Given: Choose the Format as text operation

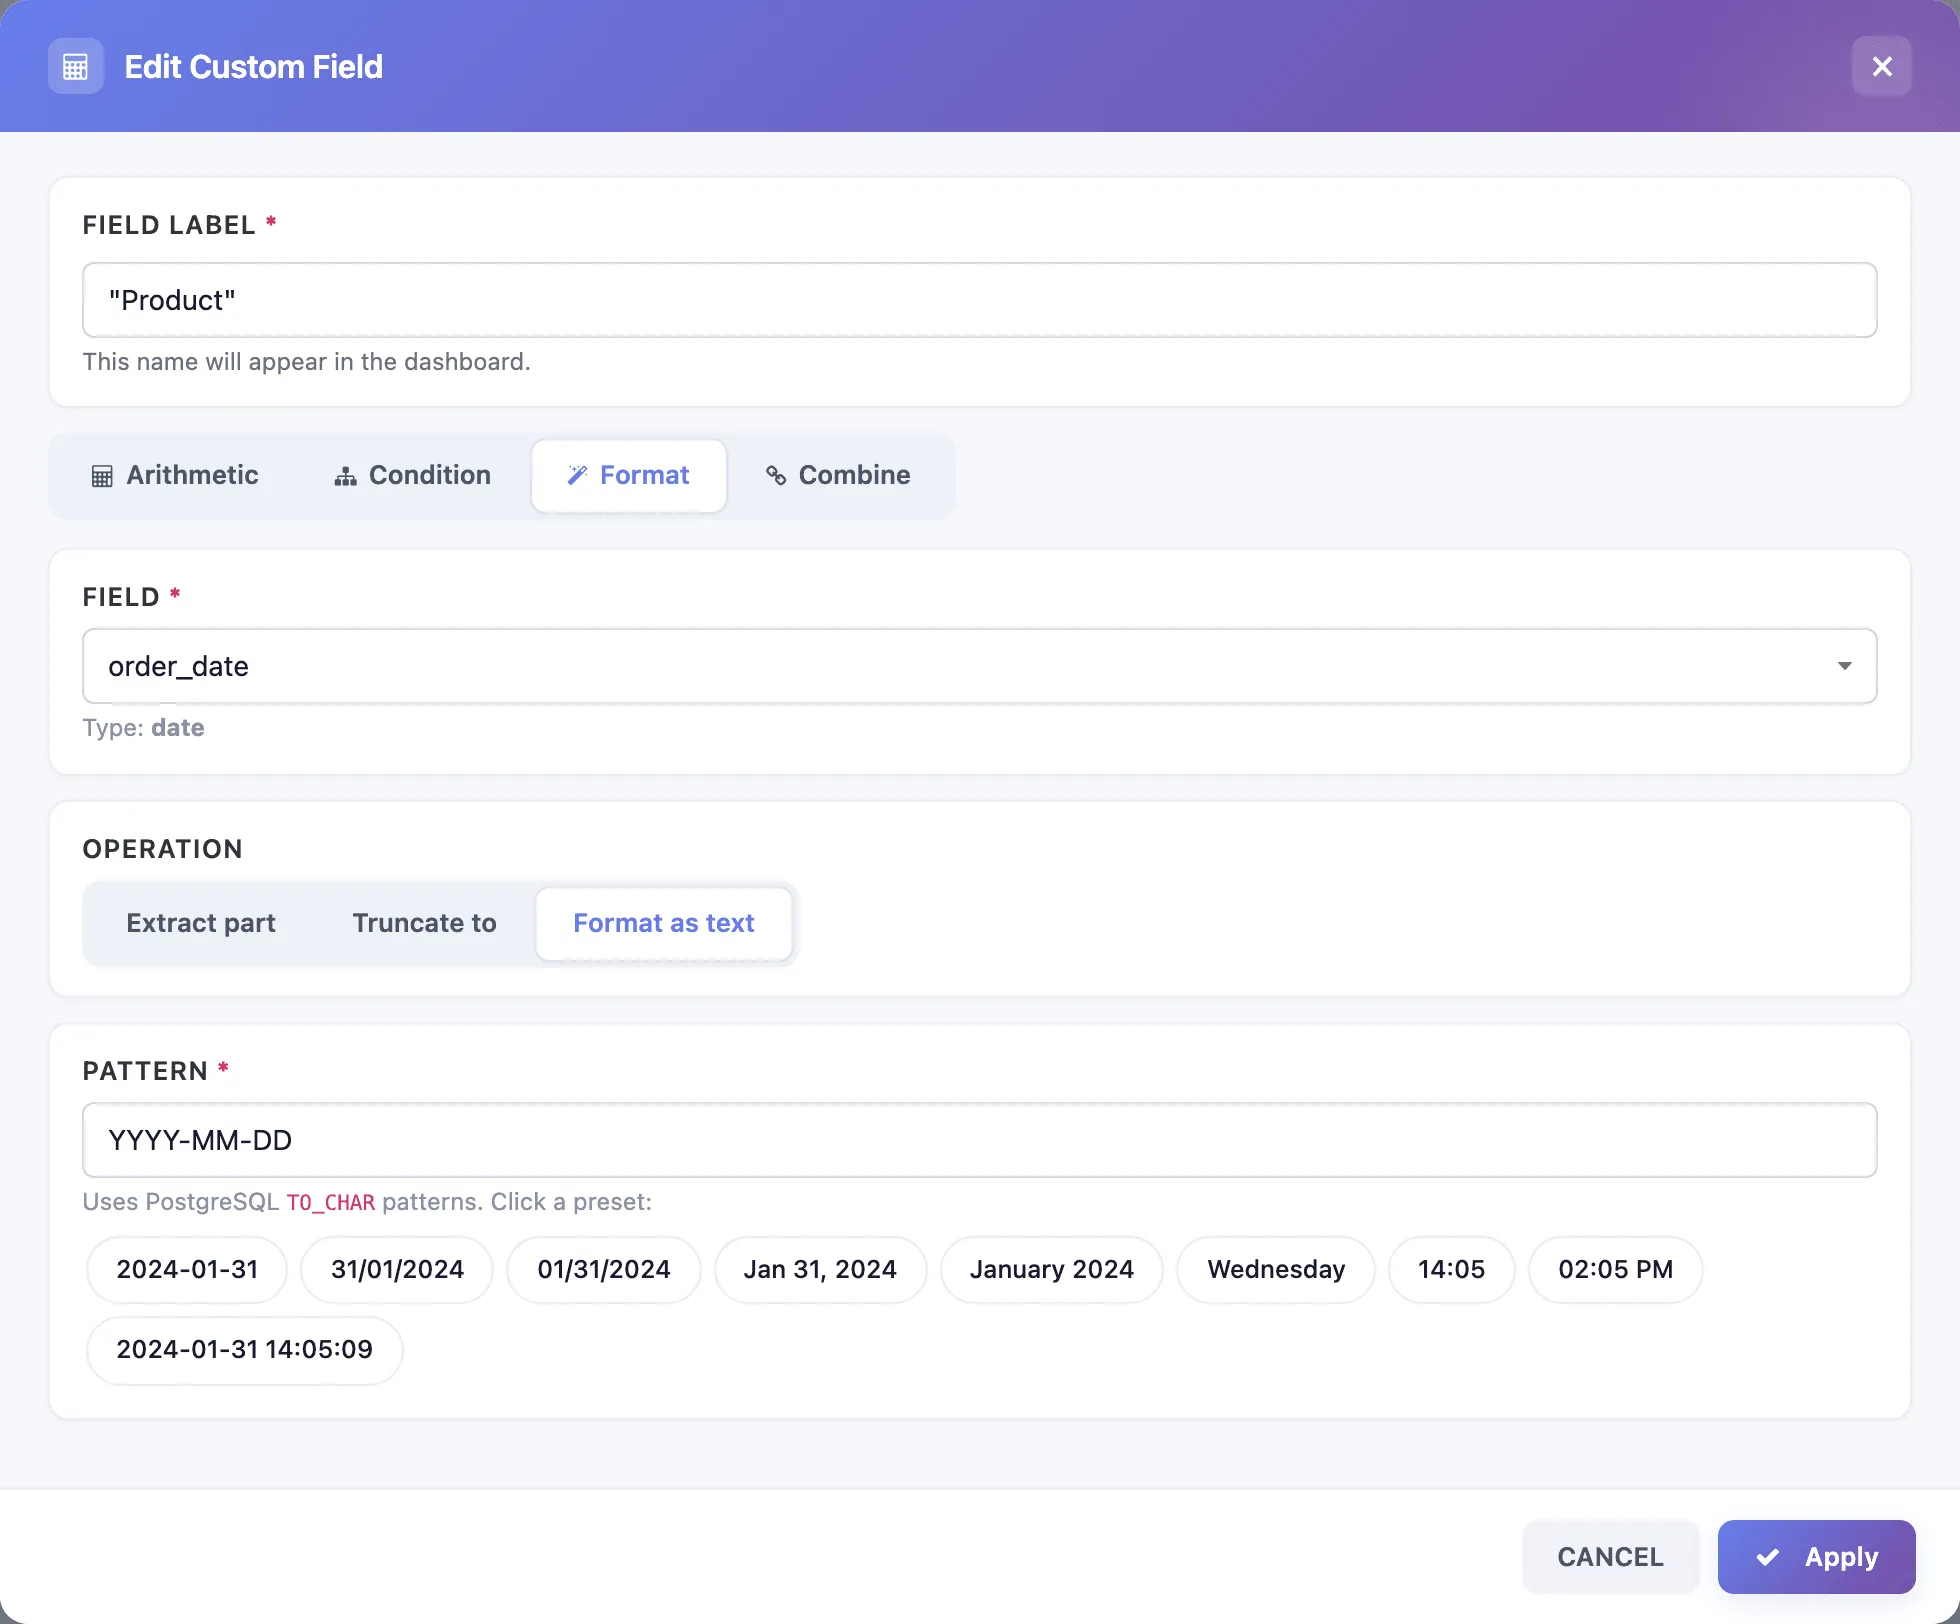Looking at the screenshot, I should pyautogui.click(x=664, y=923).
